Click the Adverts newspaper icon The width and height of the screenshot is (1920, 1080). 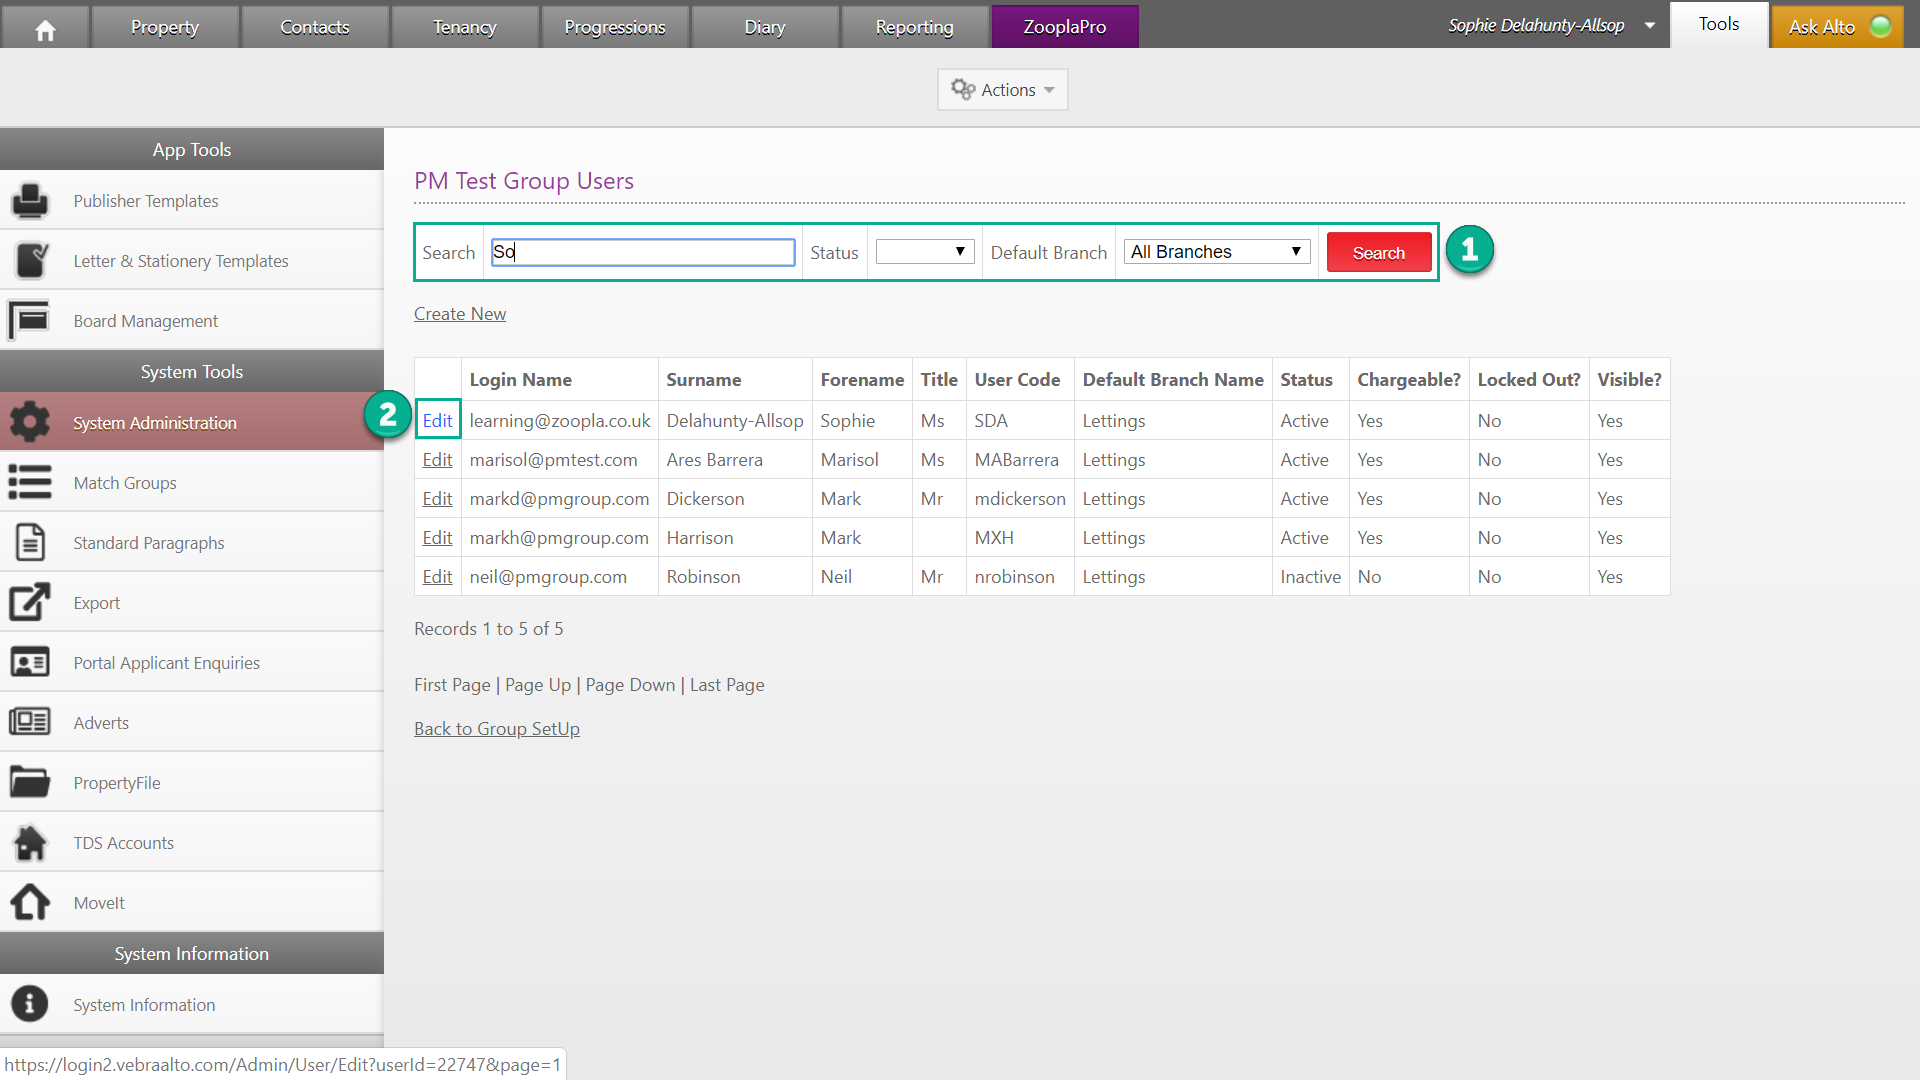click(30, 722)
